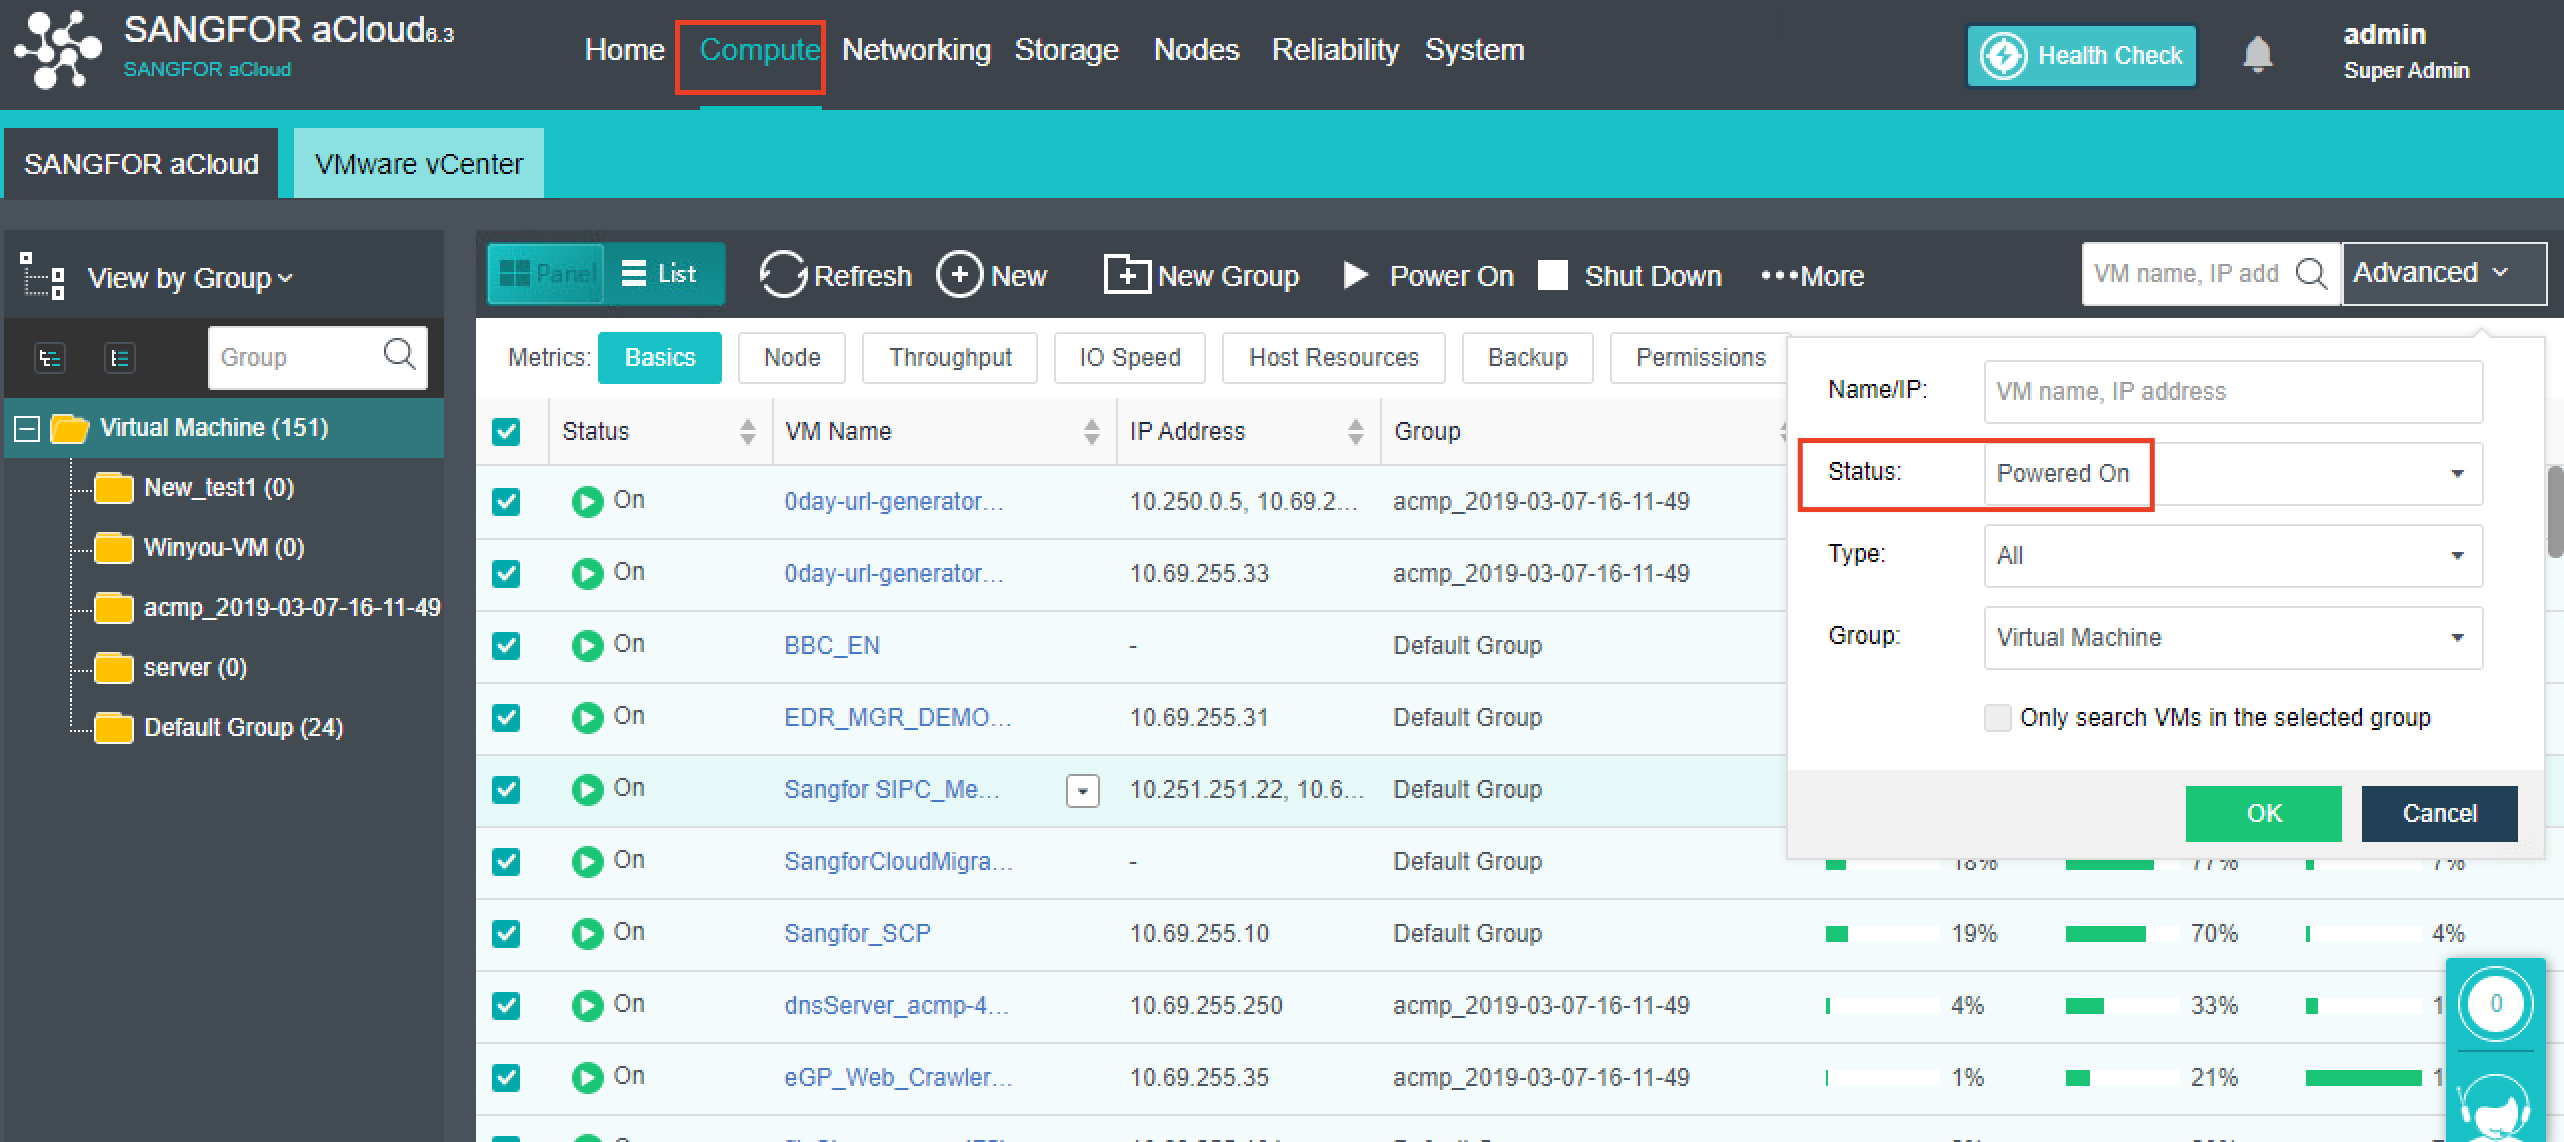
Task: Create a New virtual machine
Action: click(992, 275)
